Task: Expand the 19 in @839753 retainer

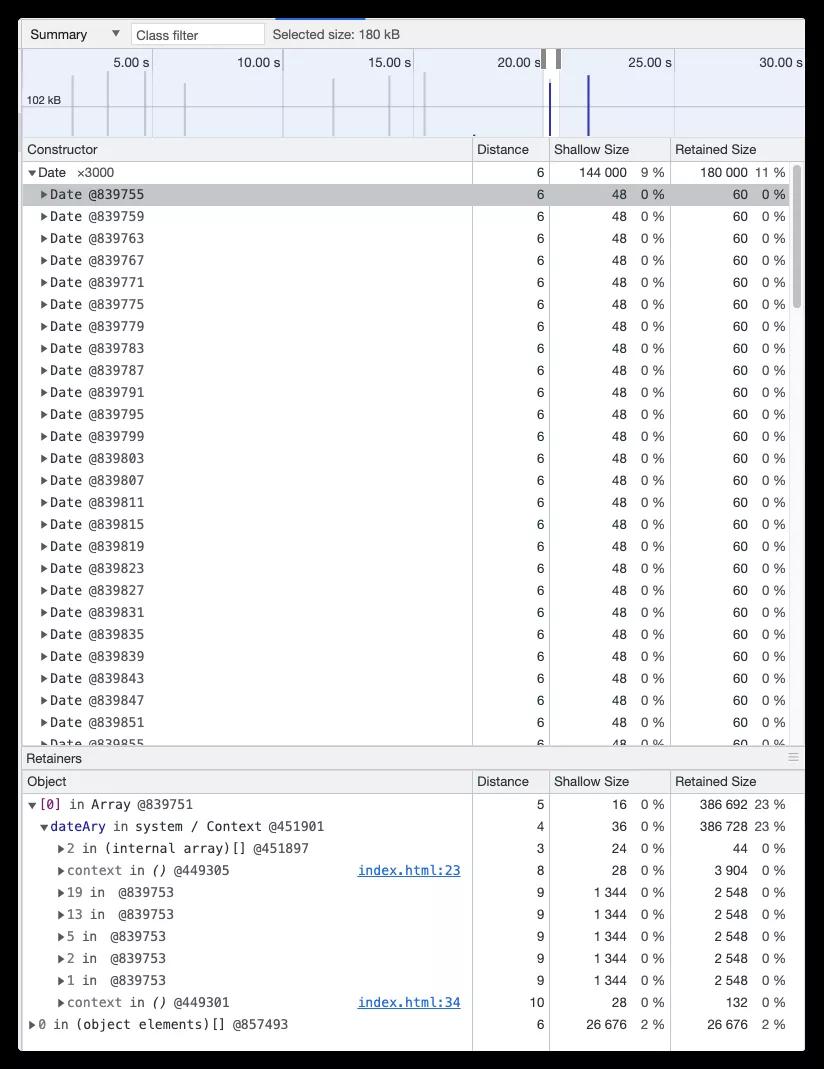Action: (61, 892)
